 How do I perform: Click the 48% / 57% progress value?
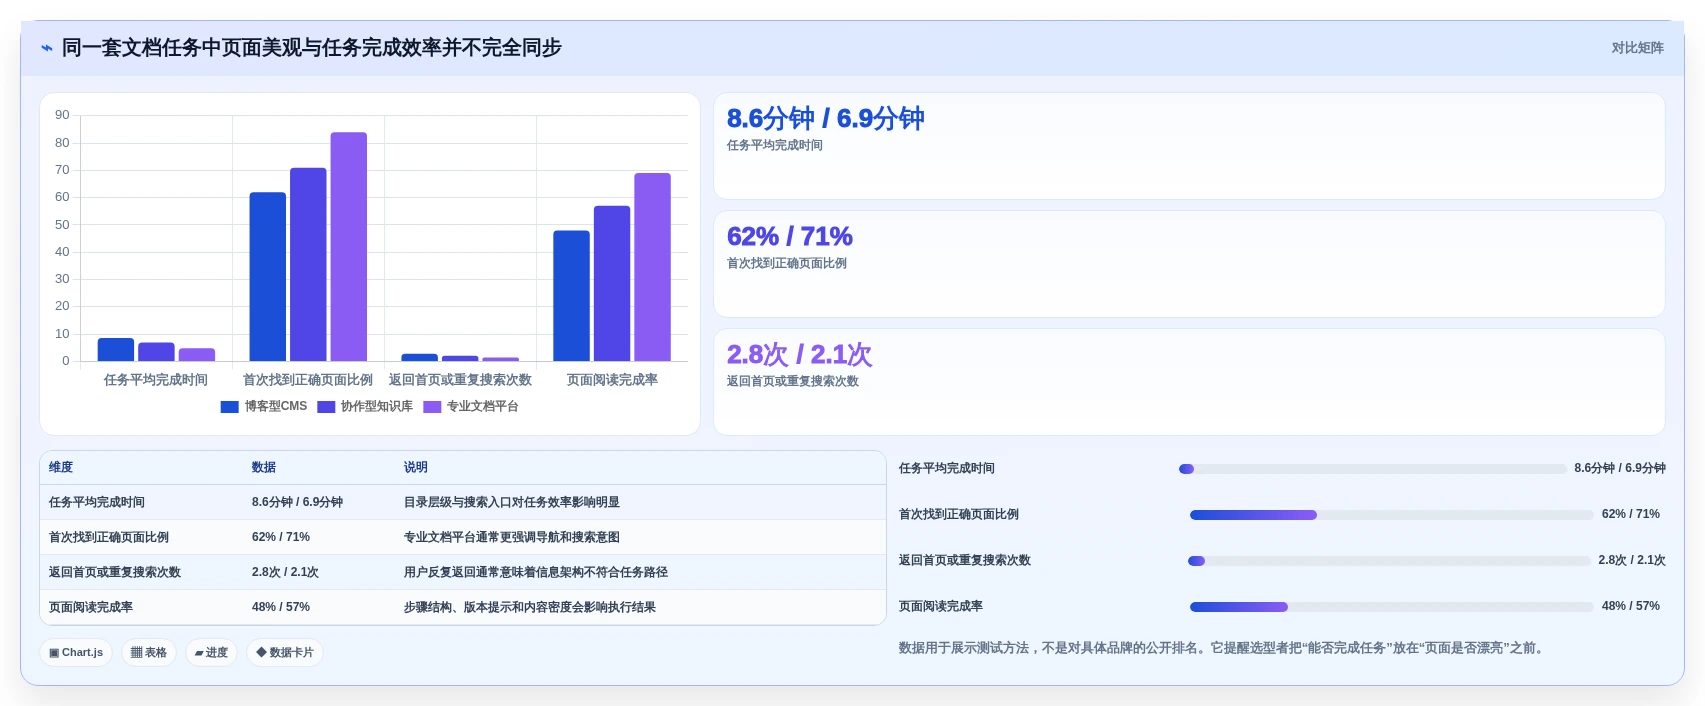[x=1631, y=607]
